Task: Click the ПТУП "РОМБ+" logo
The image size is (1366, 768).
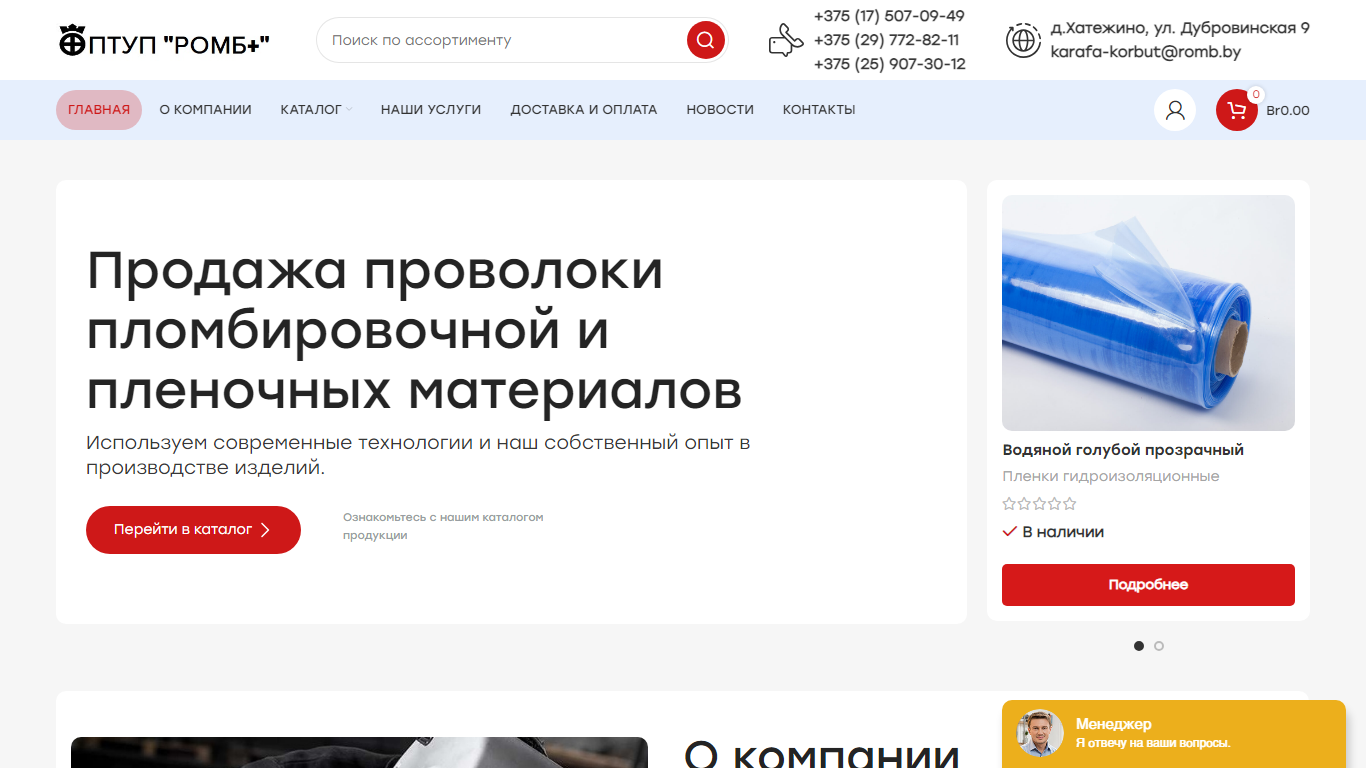Action: [165, 42]
